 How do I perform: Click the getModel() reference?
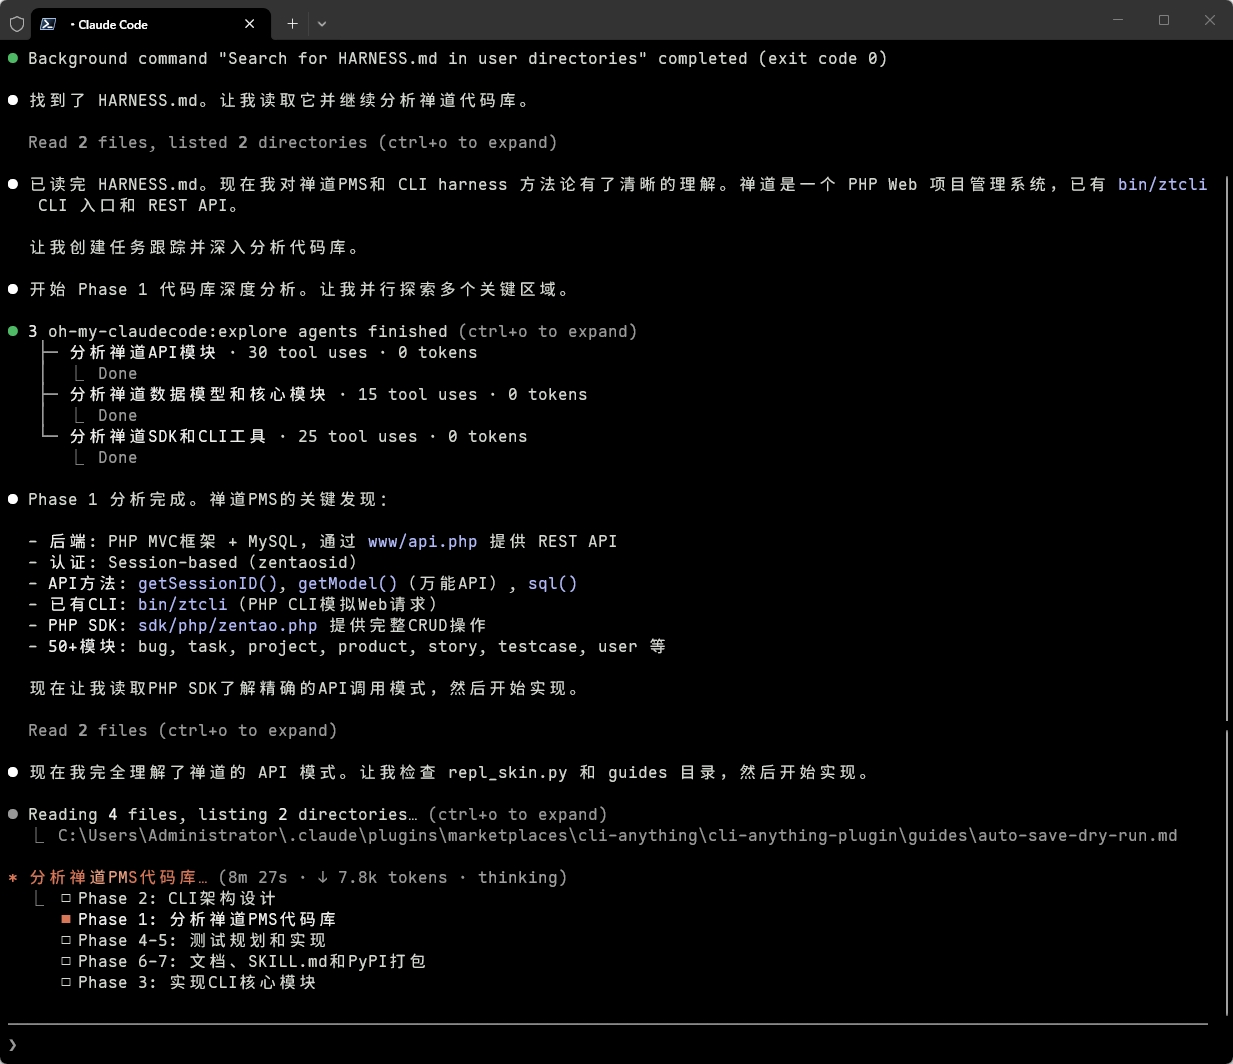click(347, 583)
